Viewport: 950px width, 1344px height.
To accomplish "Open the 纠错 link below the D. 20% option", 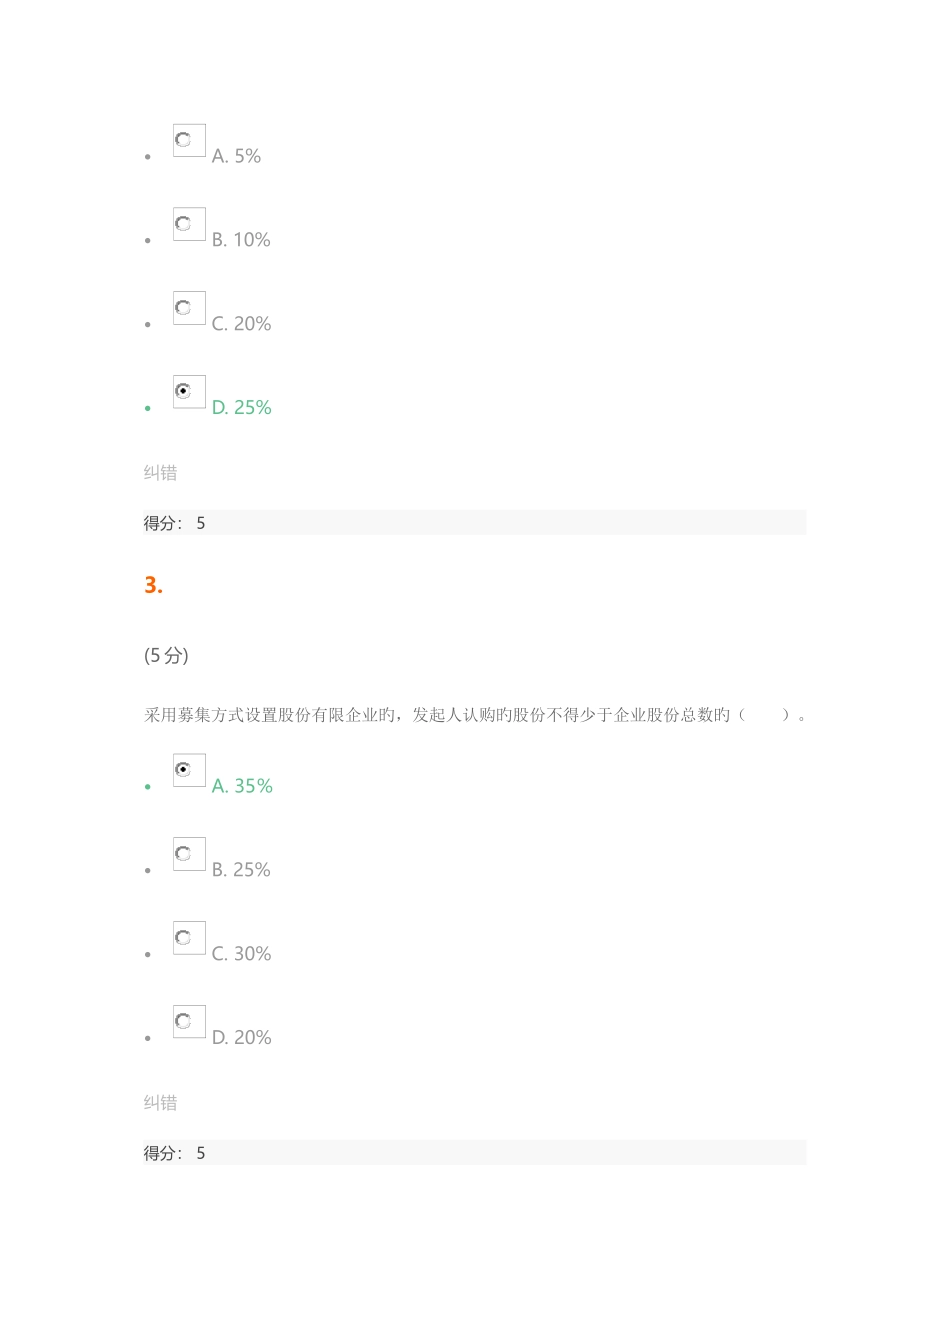I will point(160,1103).
